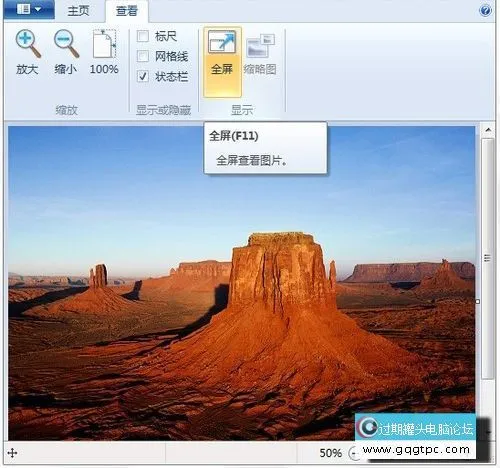500x468 pixels.
Task: Click the 缩放 group label
Action: [x=66, y=110]
